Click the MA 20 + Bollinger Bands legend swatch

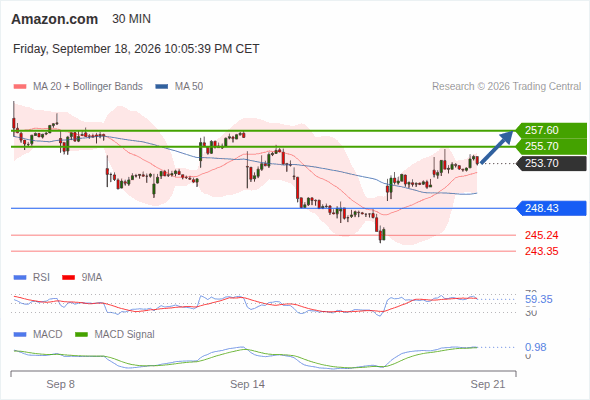(20, 87)
